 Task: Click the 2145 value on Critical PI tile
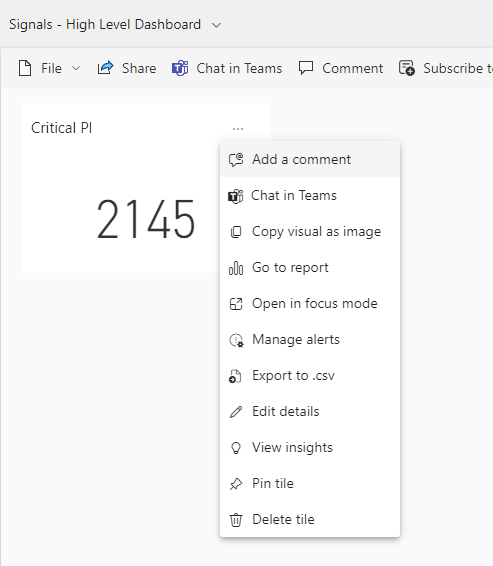[146, 219]
